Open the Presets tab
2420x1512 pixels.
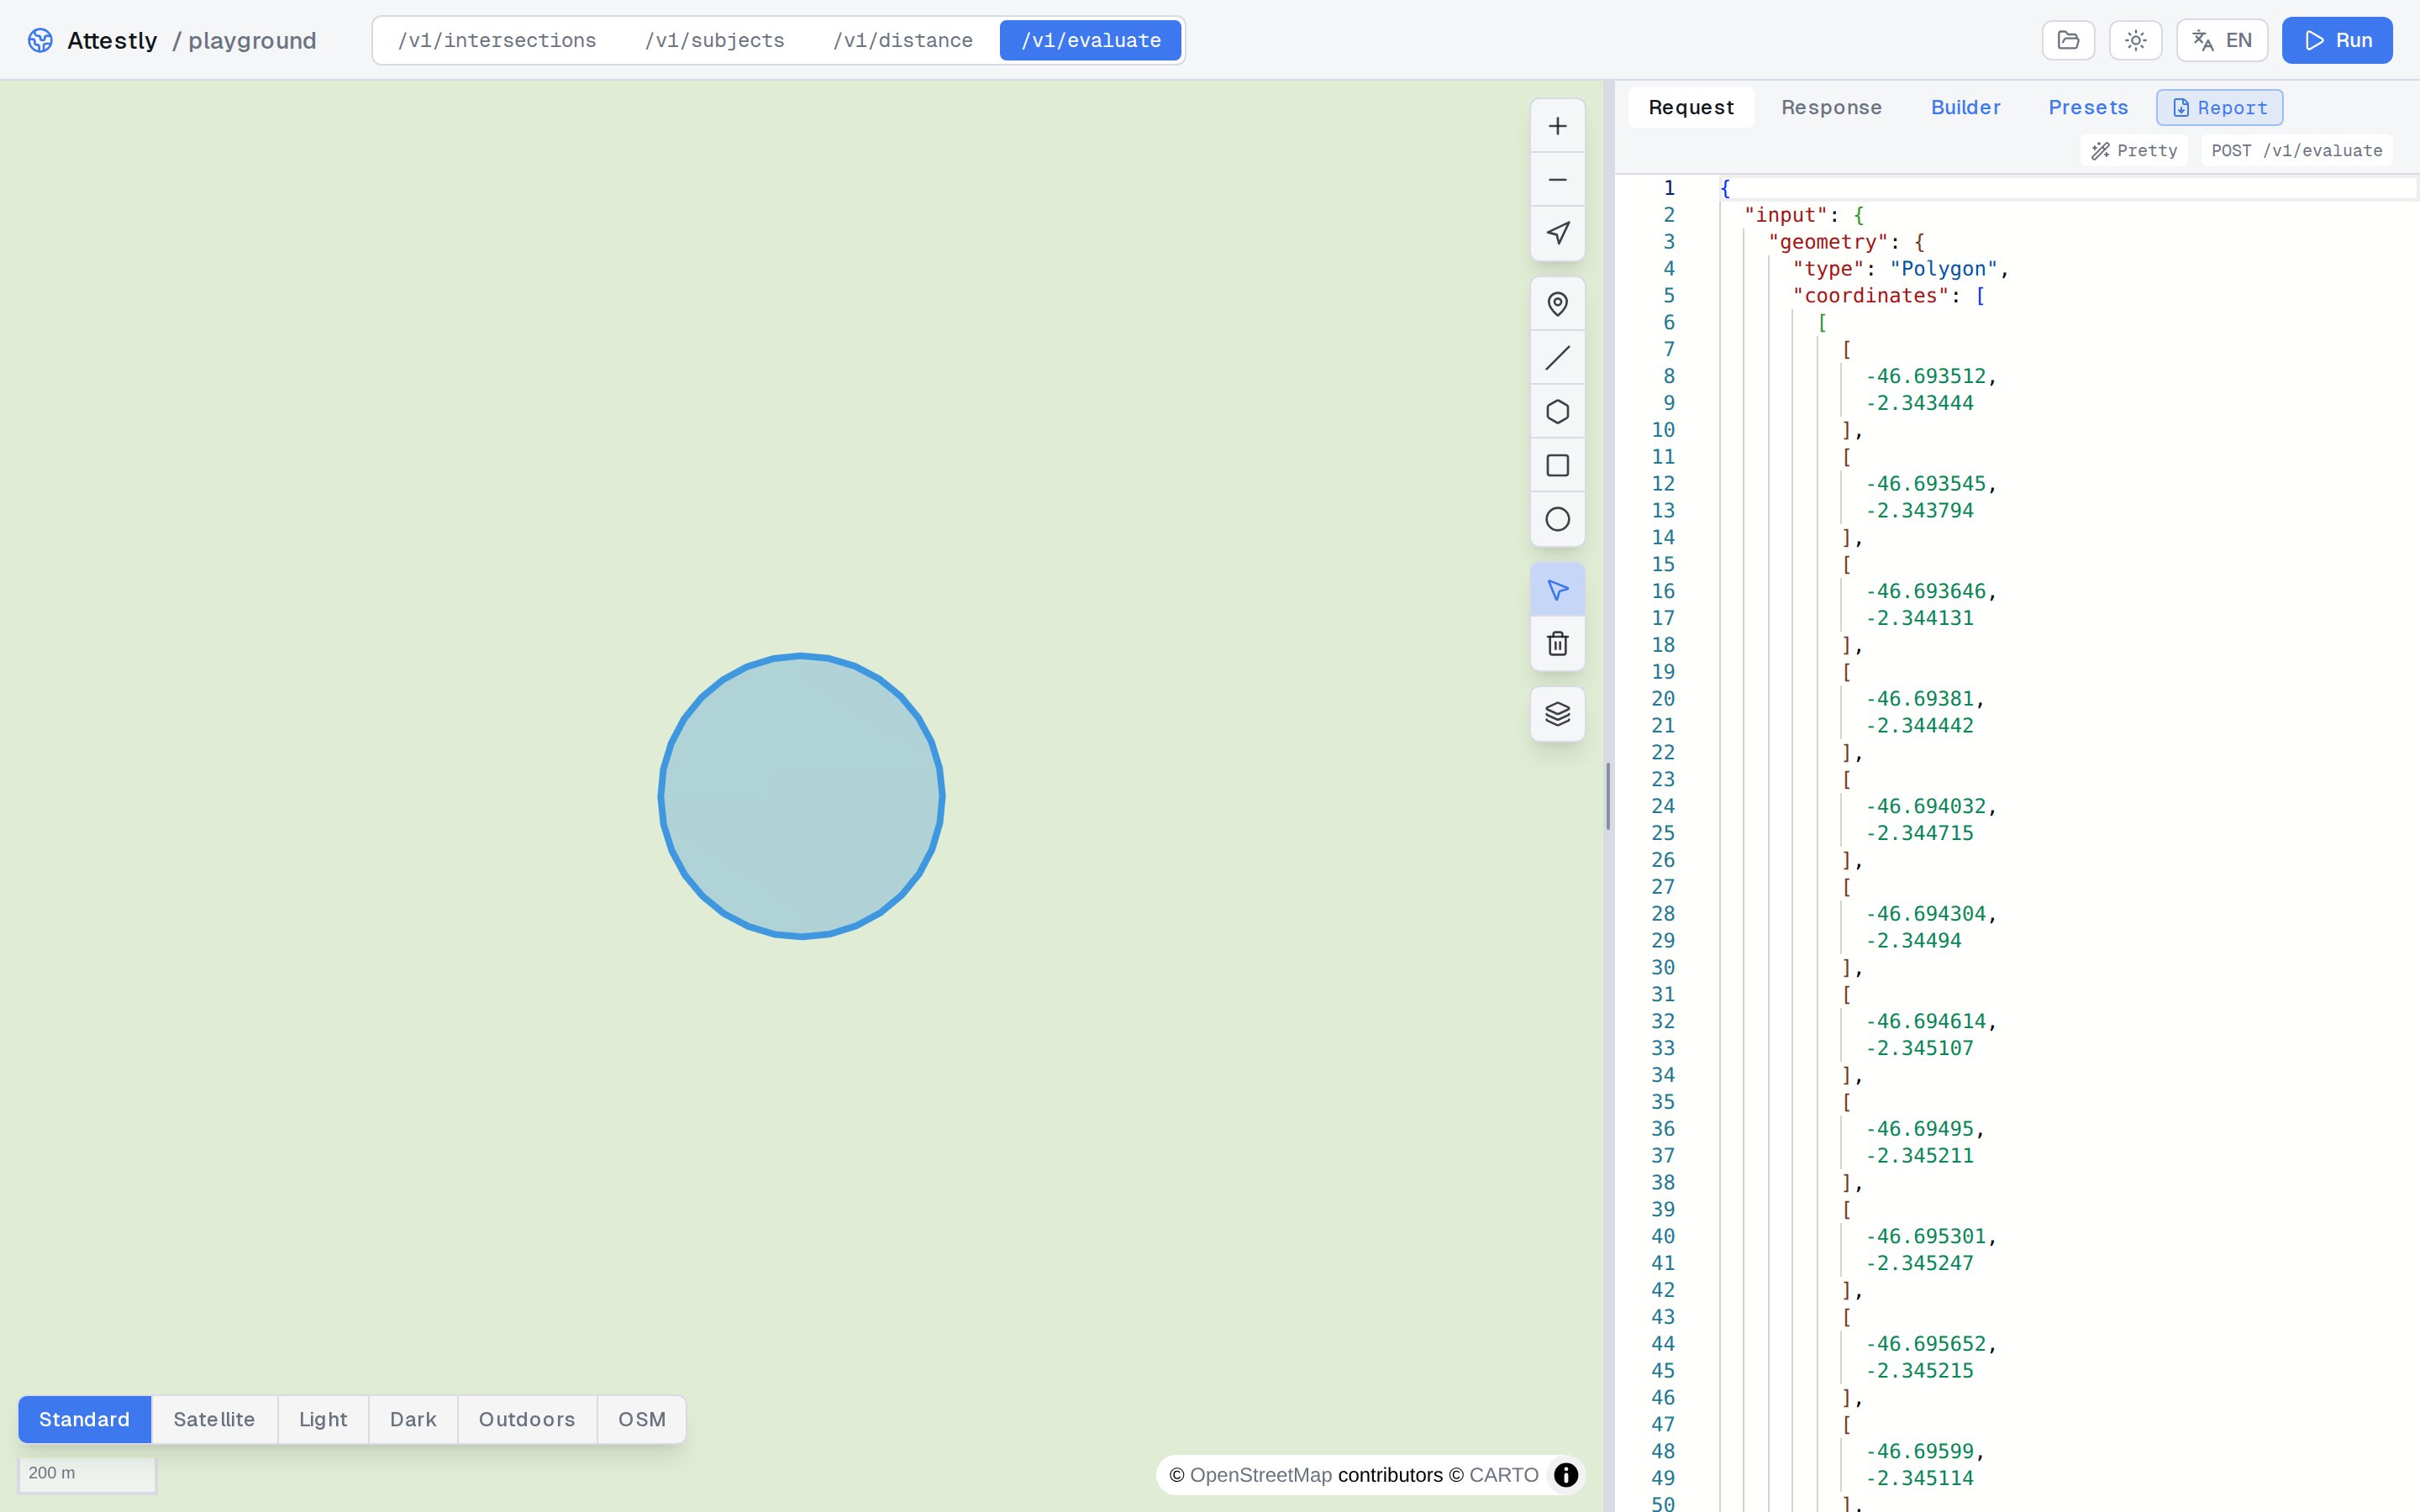2088,107
